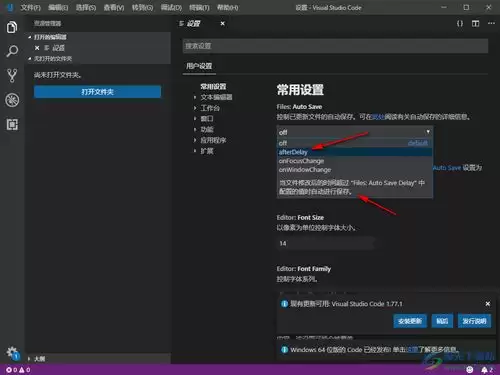This screenshot has height=375, width=500.
Task: Select 常用设置 in settings tree
Action: pyautogui.click(x=213, y=86)
